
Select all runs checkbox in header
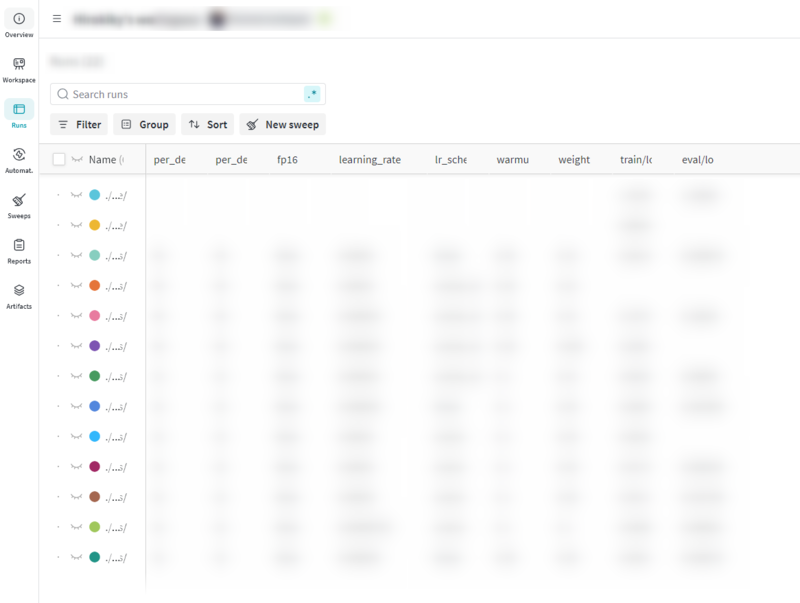tap(59, 159)
